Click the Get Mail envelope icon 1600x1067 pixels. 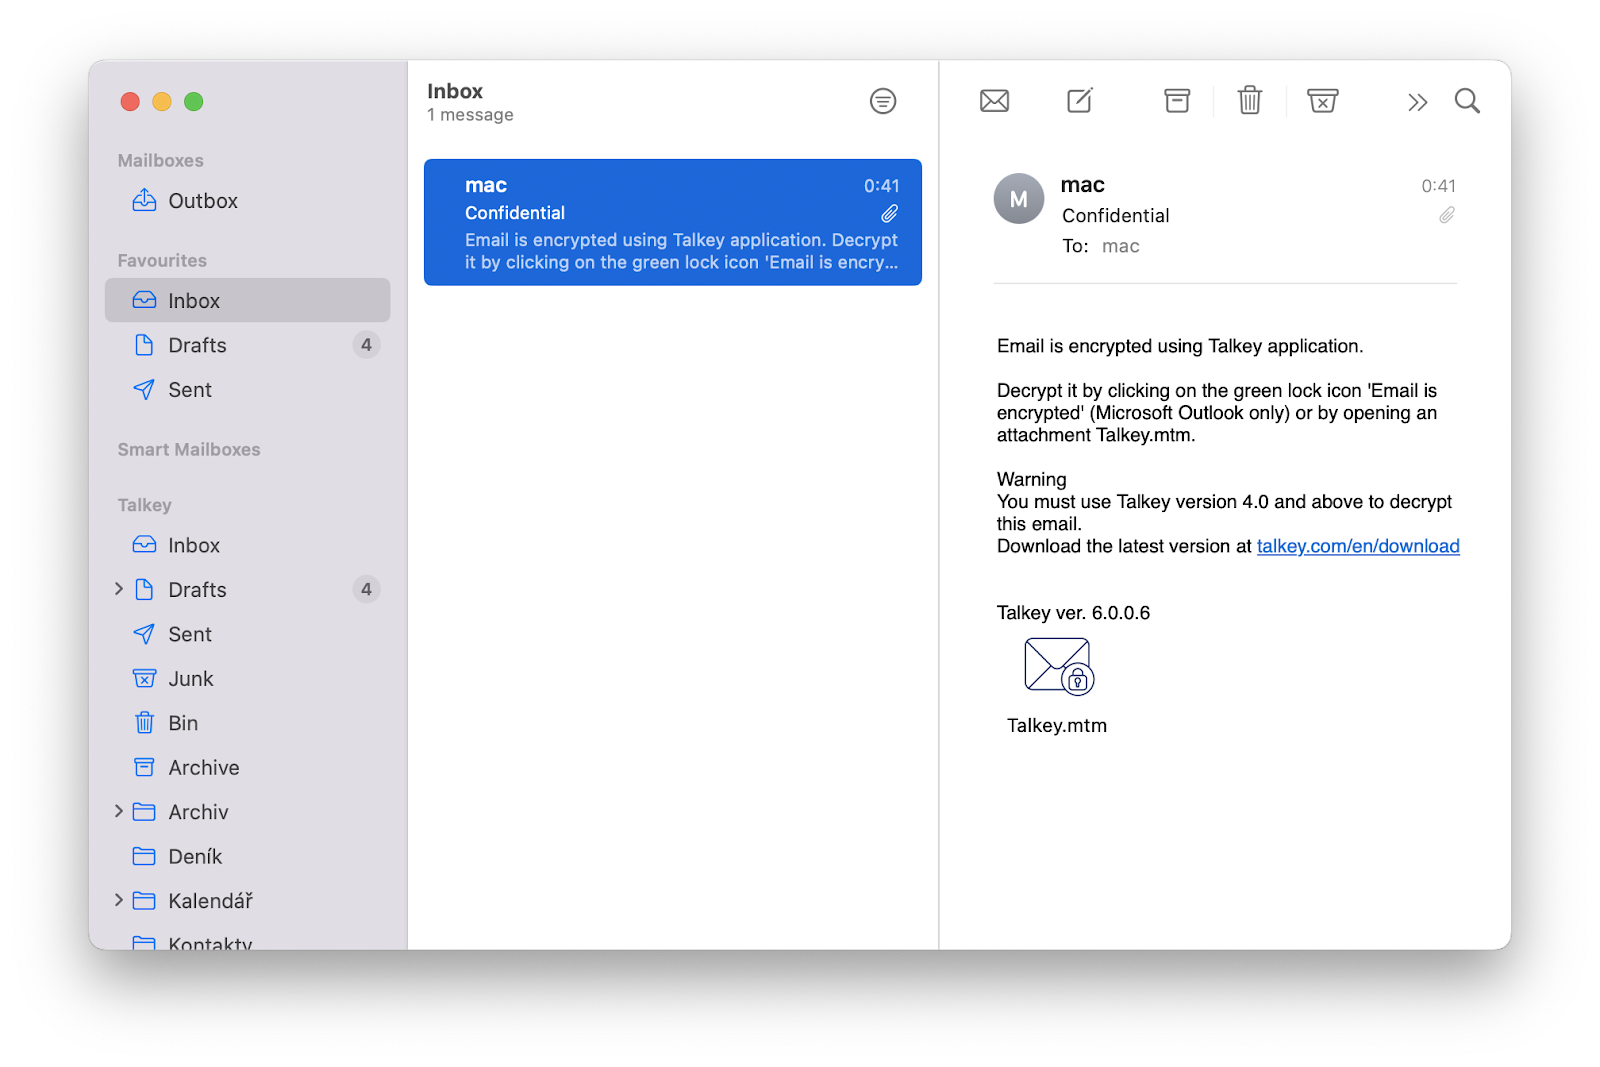pyautogui.click(x=994, y=101)
